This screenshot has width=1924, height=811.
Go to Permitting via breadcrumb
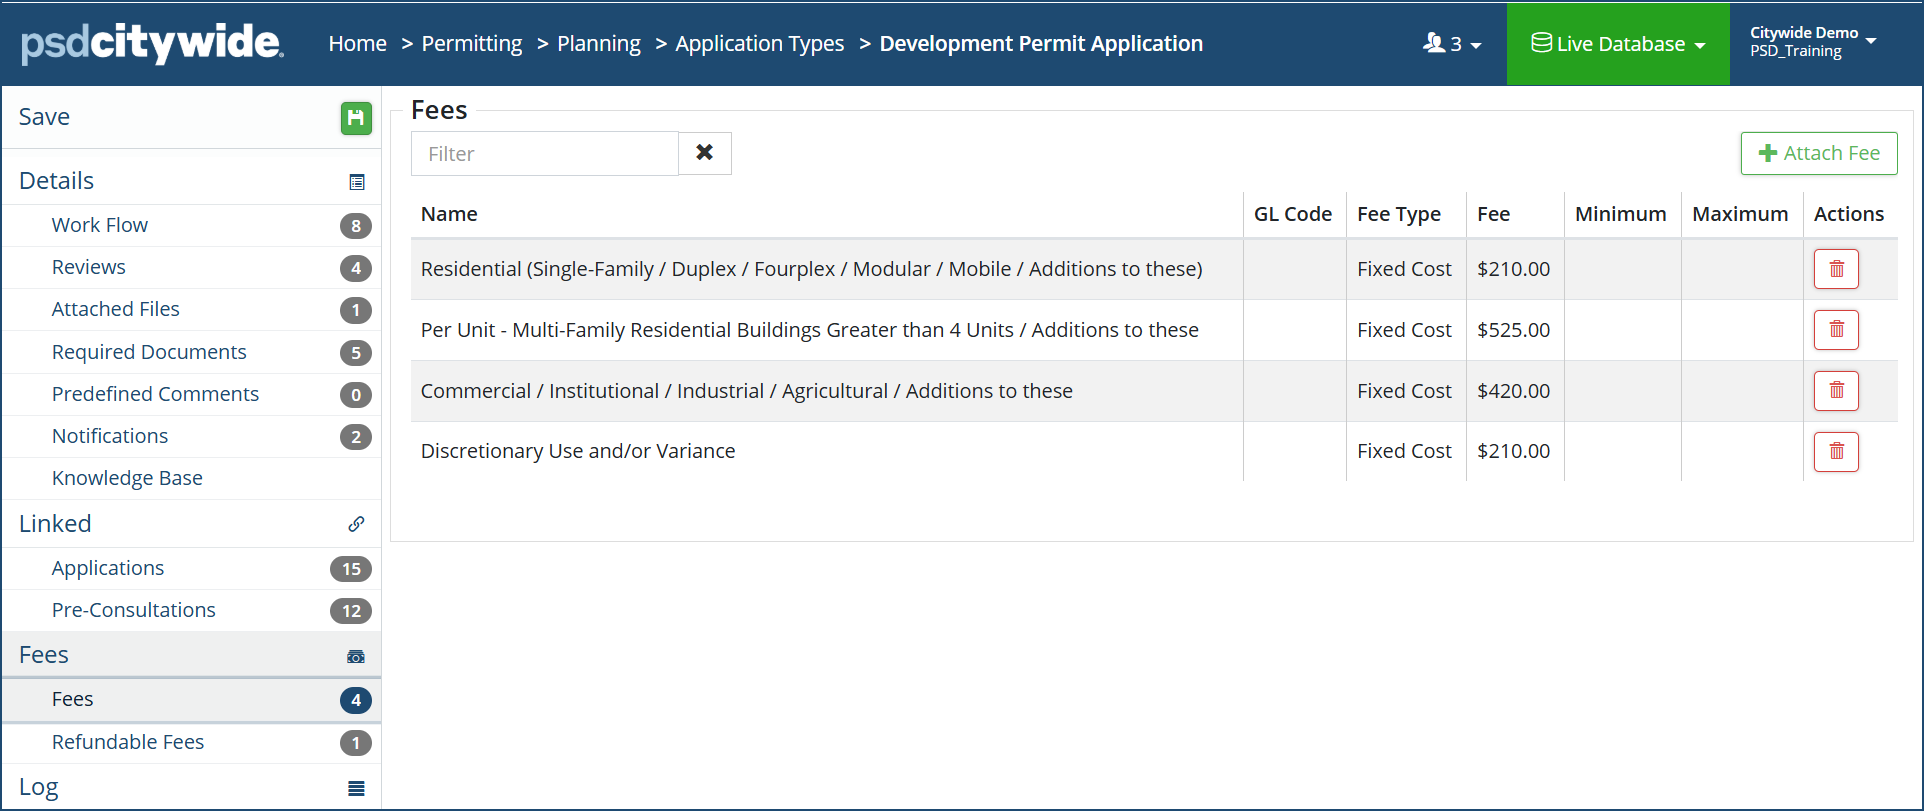pyautogui.click(x=472, y=44)
